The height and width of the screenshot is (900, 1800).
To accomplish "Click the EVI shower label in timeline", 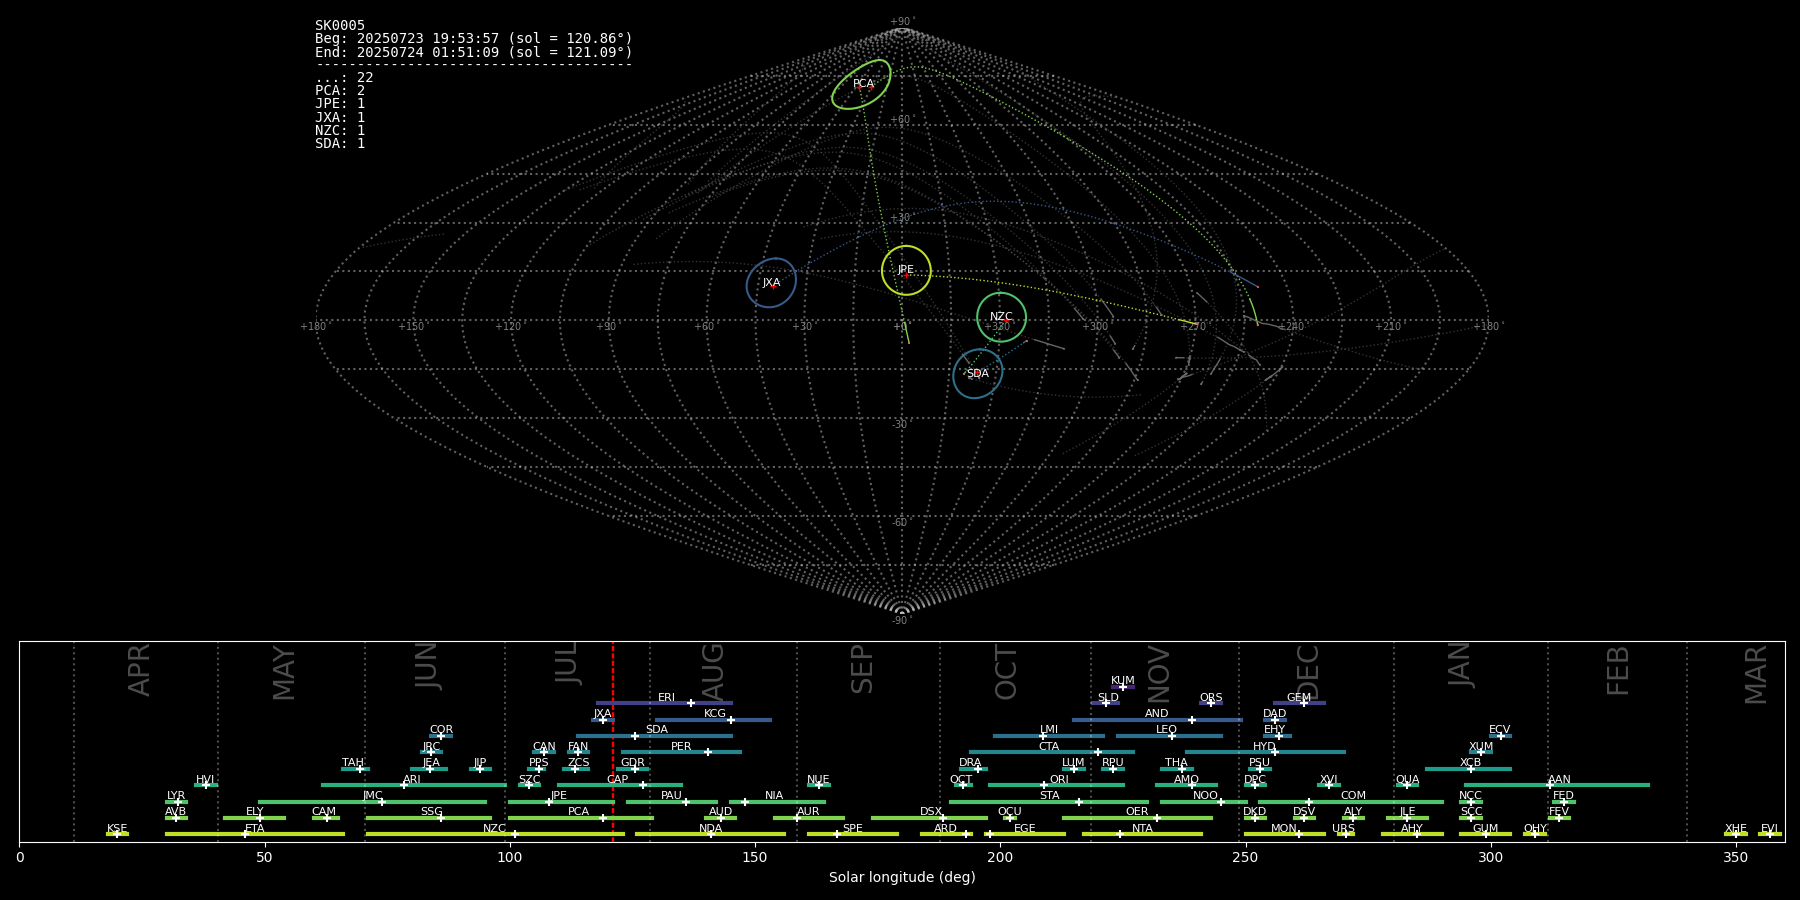I will tap(1769, 829).
